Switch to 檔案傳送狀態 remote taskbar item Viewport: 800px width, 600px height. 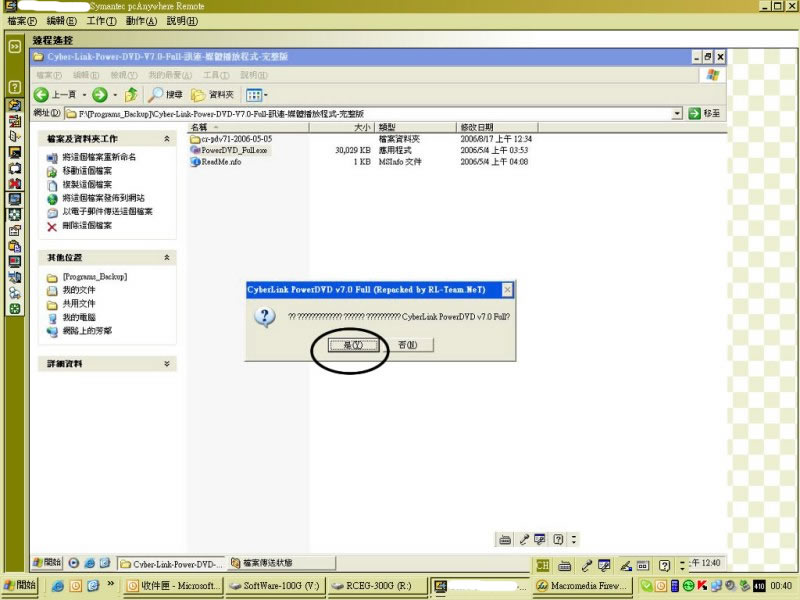coord(282,563)
